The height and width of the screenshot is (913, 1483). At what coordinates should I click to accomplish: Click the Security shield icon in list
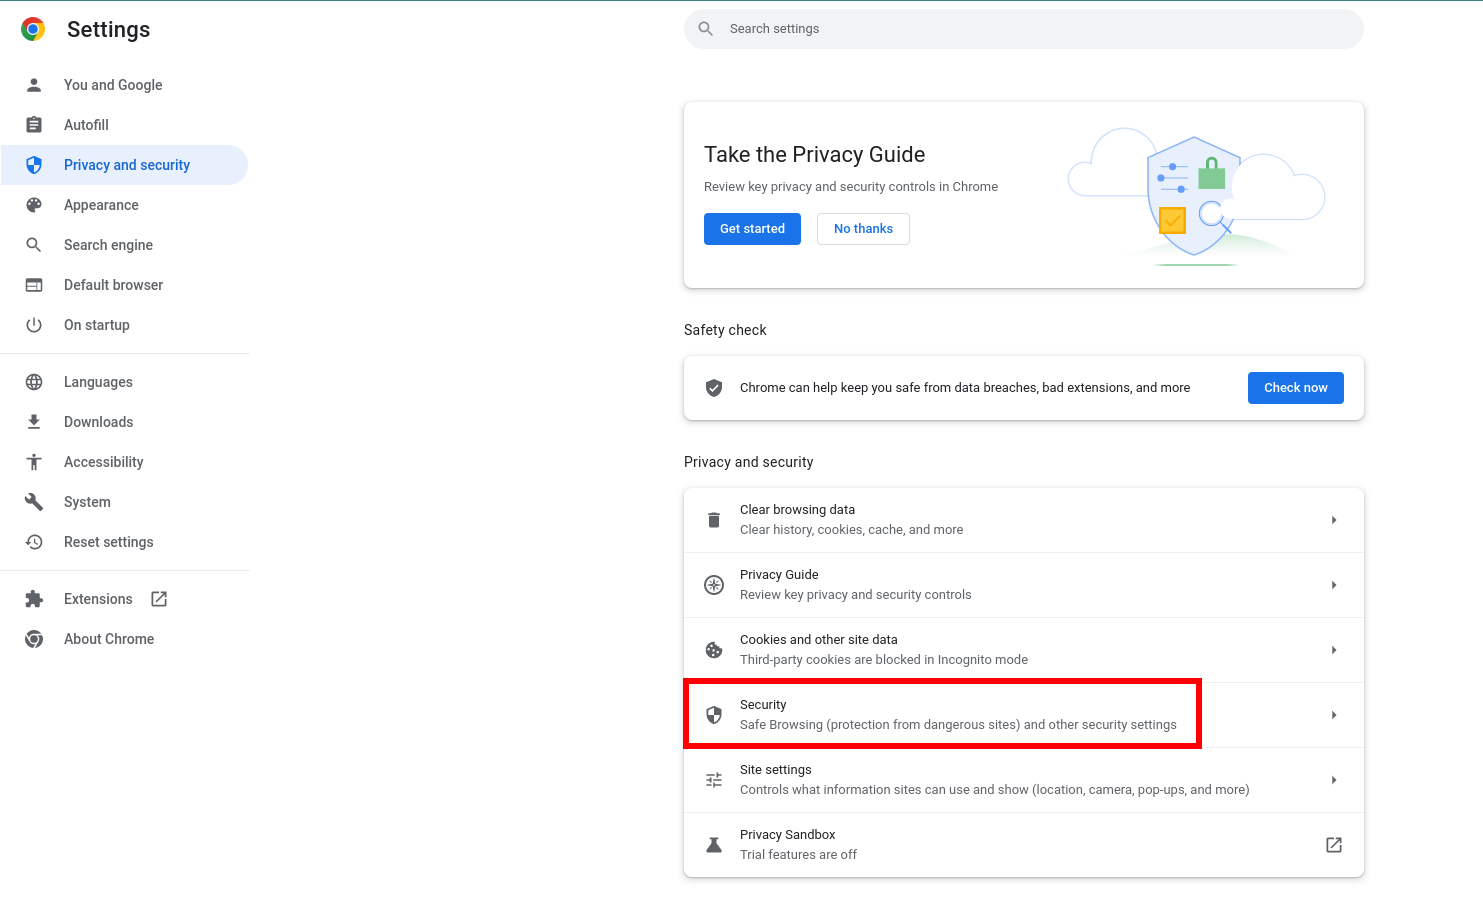click(x=714, y=715)
